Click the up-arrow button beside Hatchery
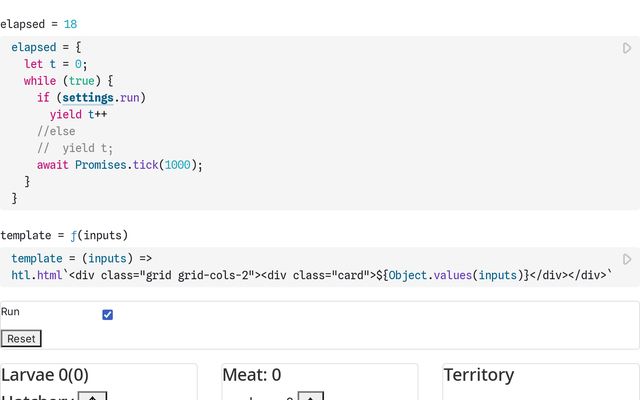 pyautogui.click(x=92, y=397)
